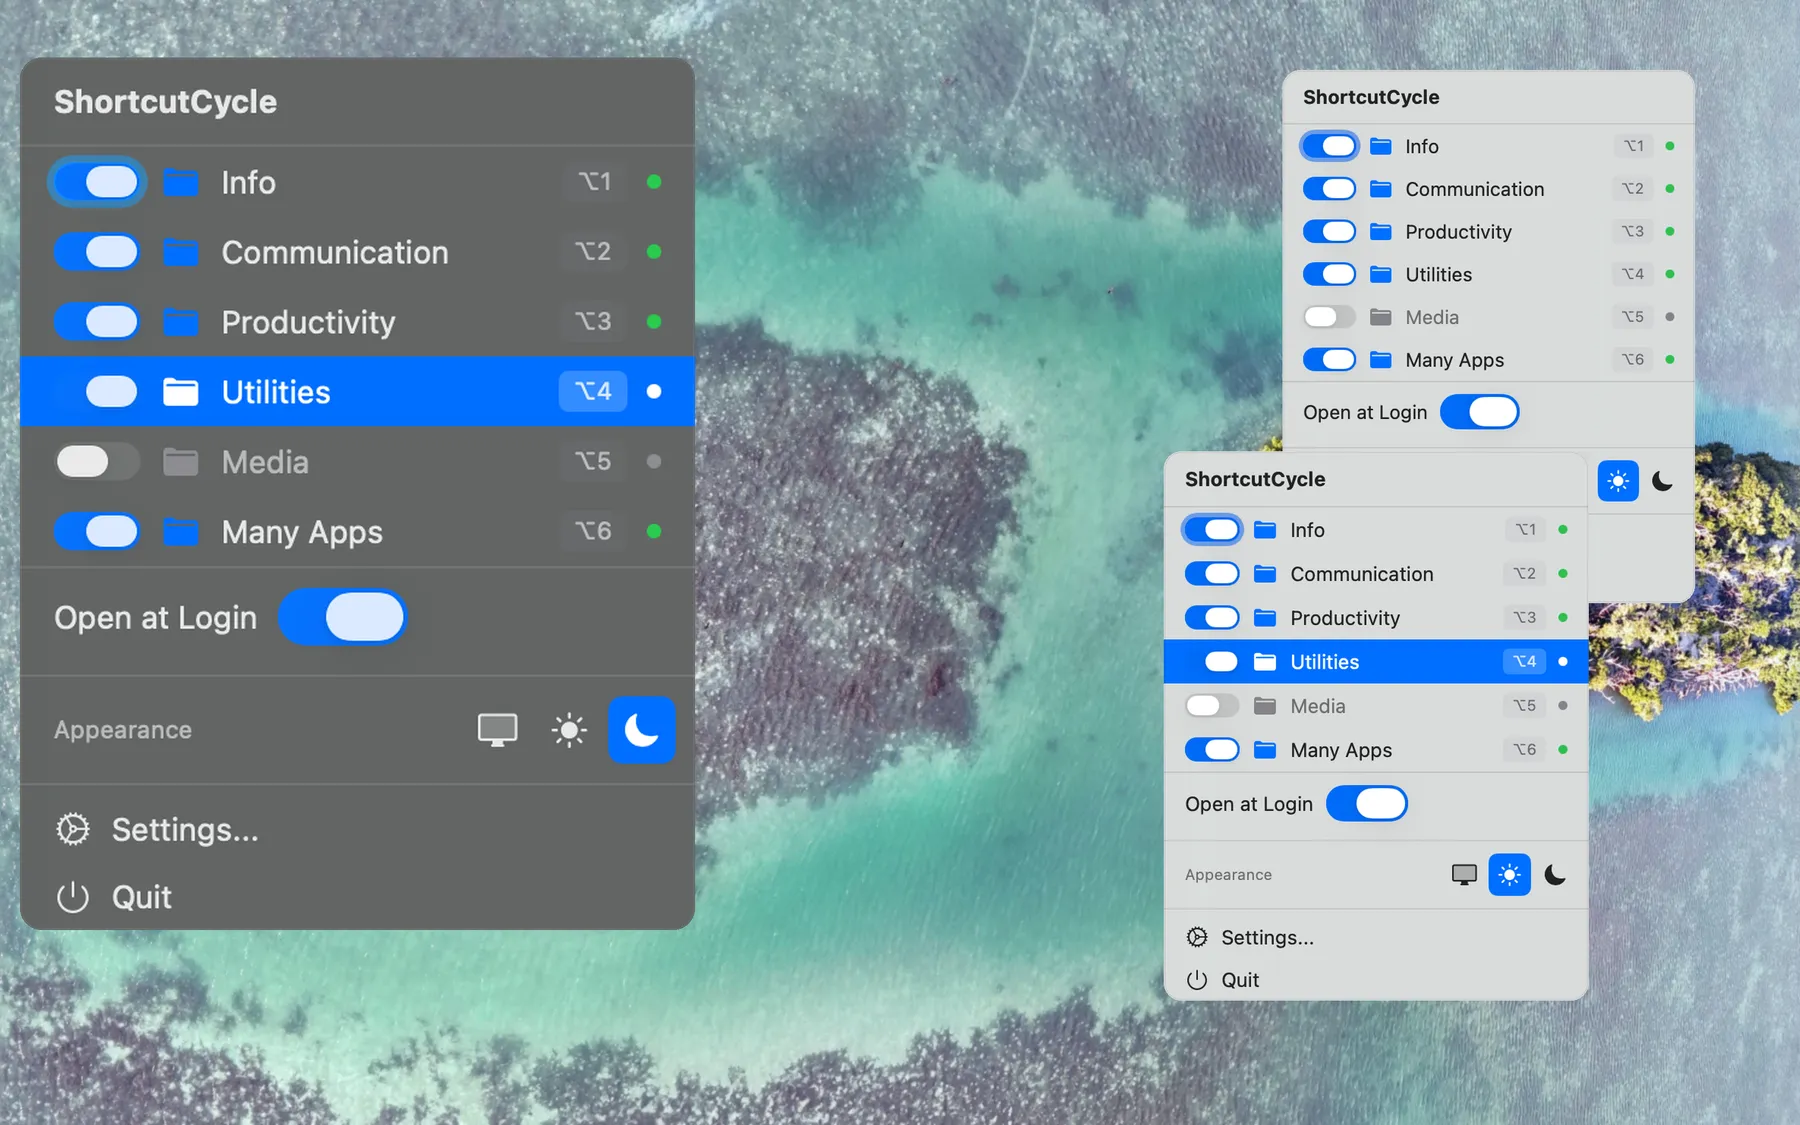The width and height of the screenshot is (1800, 1125).
Task: Switch off Productivity toggle in front light panel
Action: [1212, 617]
